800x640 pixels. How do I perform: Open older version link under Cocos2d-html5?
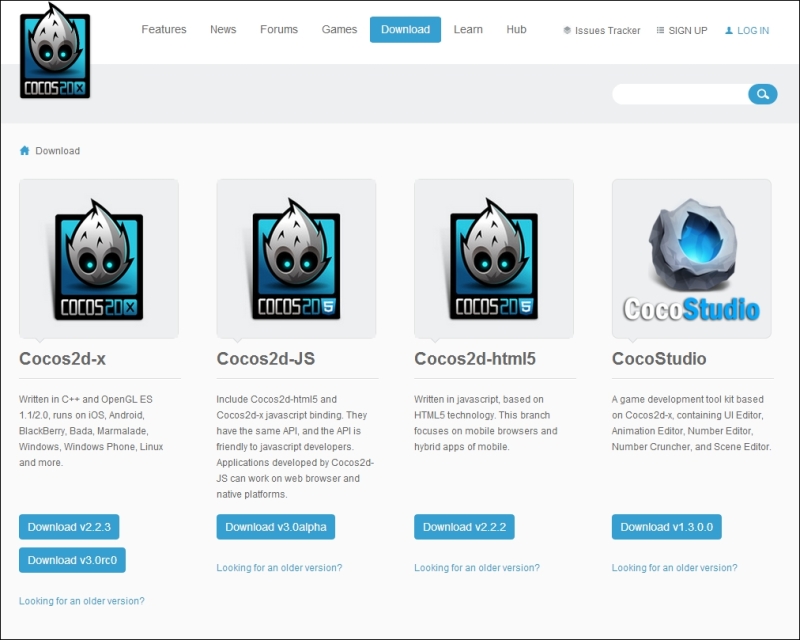[477, 568]
